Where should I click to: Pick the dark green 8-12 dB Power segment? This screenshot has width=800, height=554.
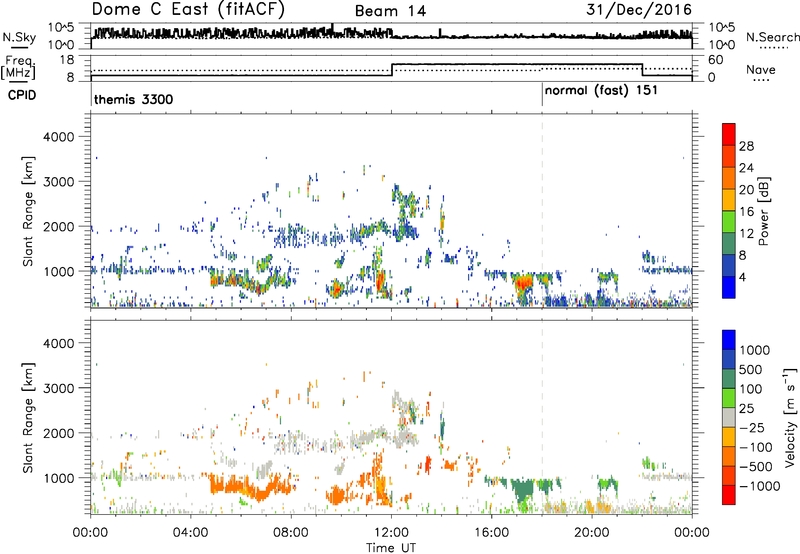click(x=729, y=244)
